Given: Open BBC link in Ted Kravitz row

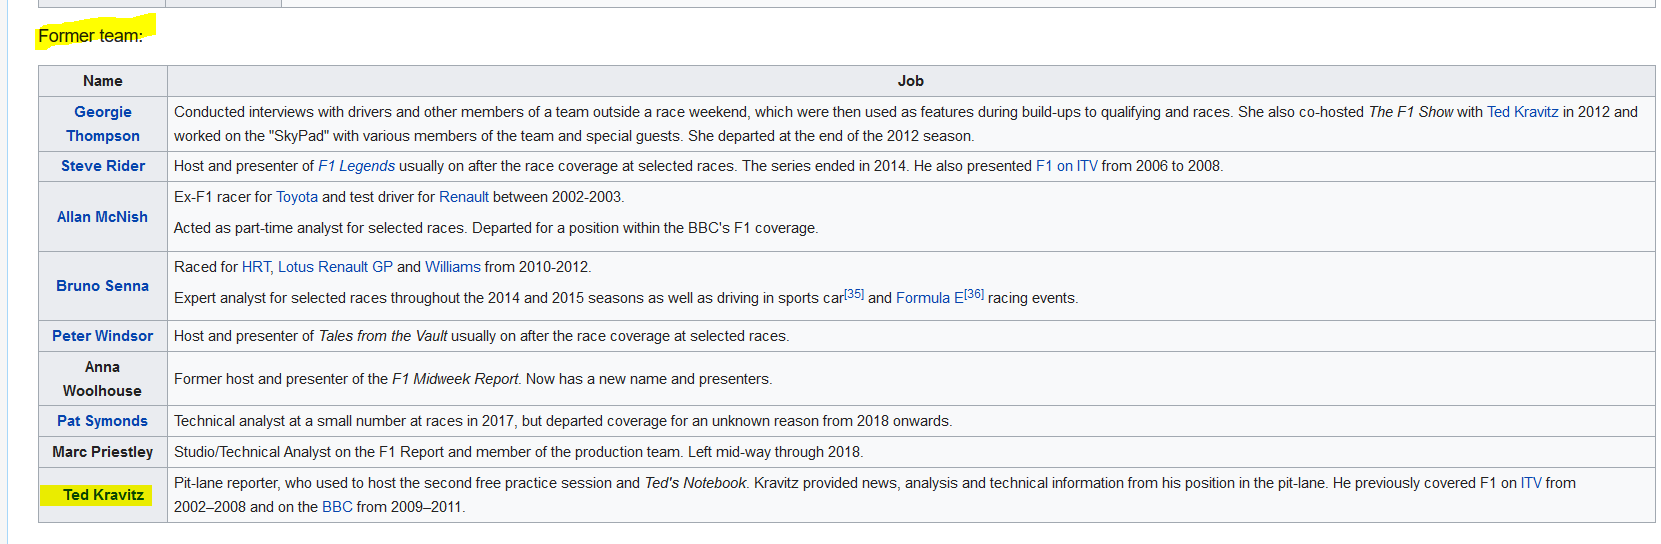Looking at the screenshot, I should (337, 507).
